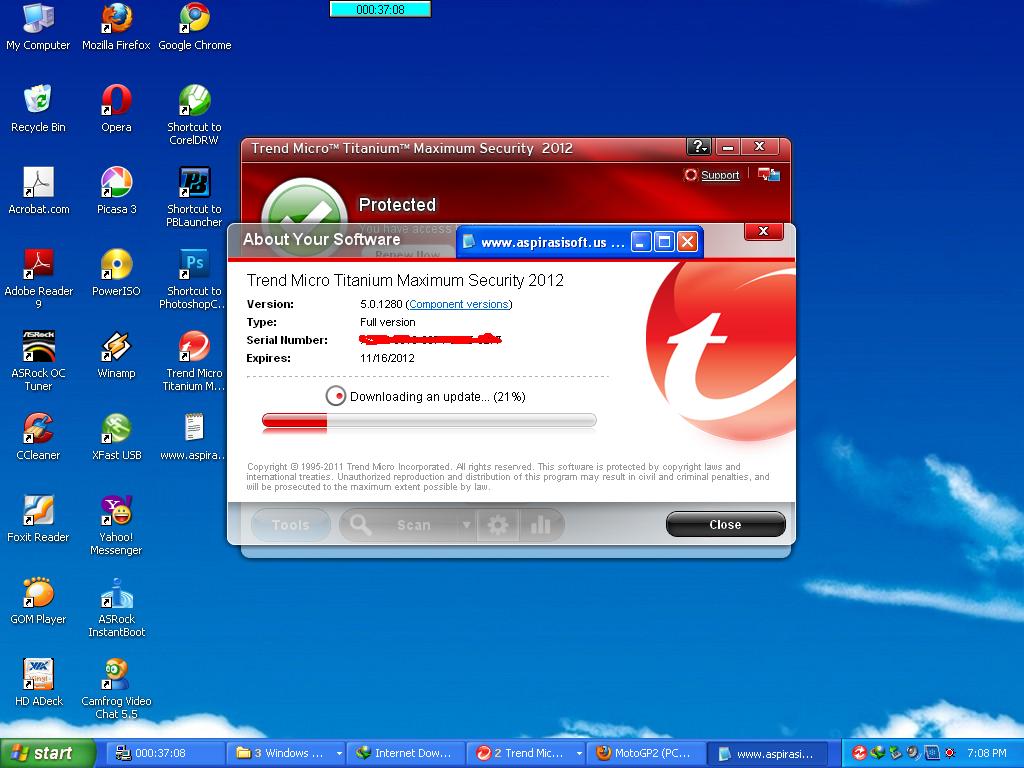Image resolution: width=1024 pixels, height=768 pixels.
Task: Click the first red tray icon beside the taskbar
Action: [859, 753]
